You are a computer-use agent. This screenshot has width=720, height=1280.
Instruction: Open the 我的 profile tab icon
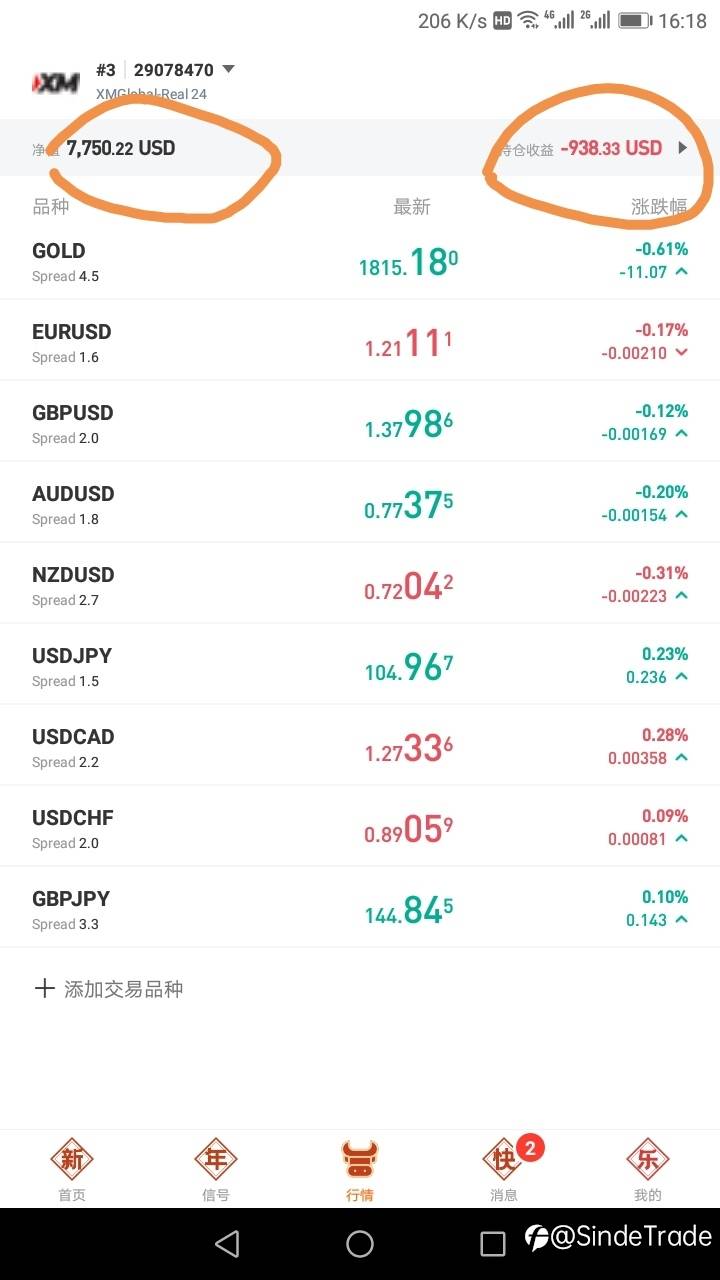click(648, 1160)
